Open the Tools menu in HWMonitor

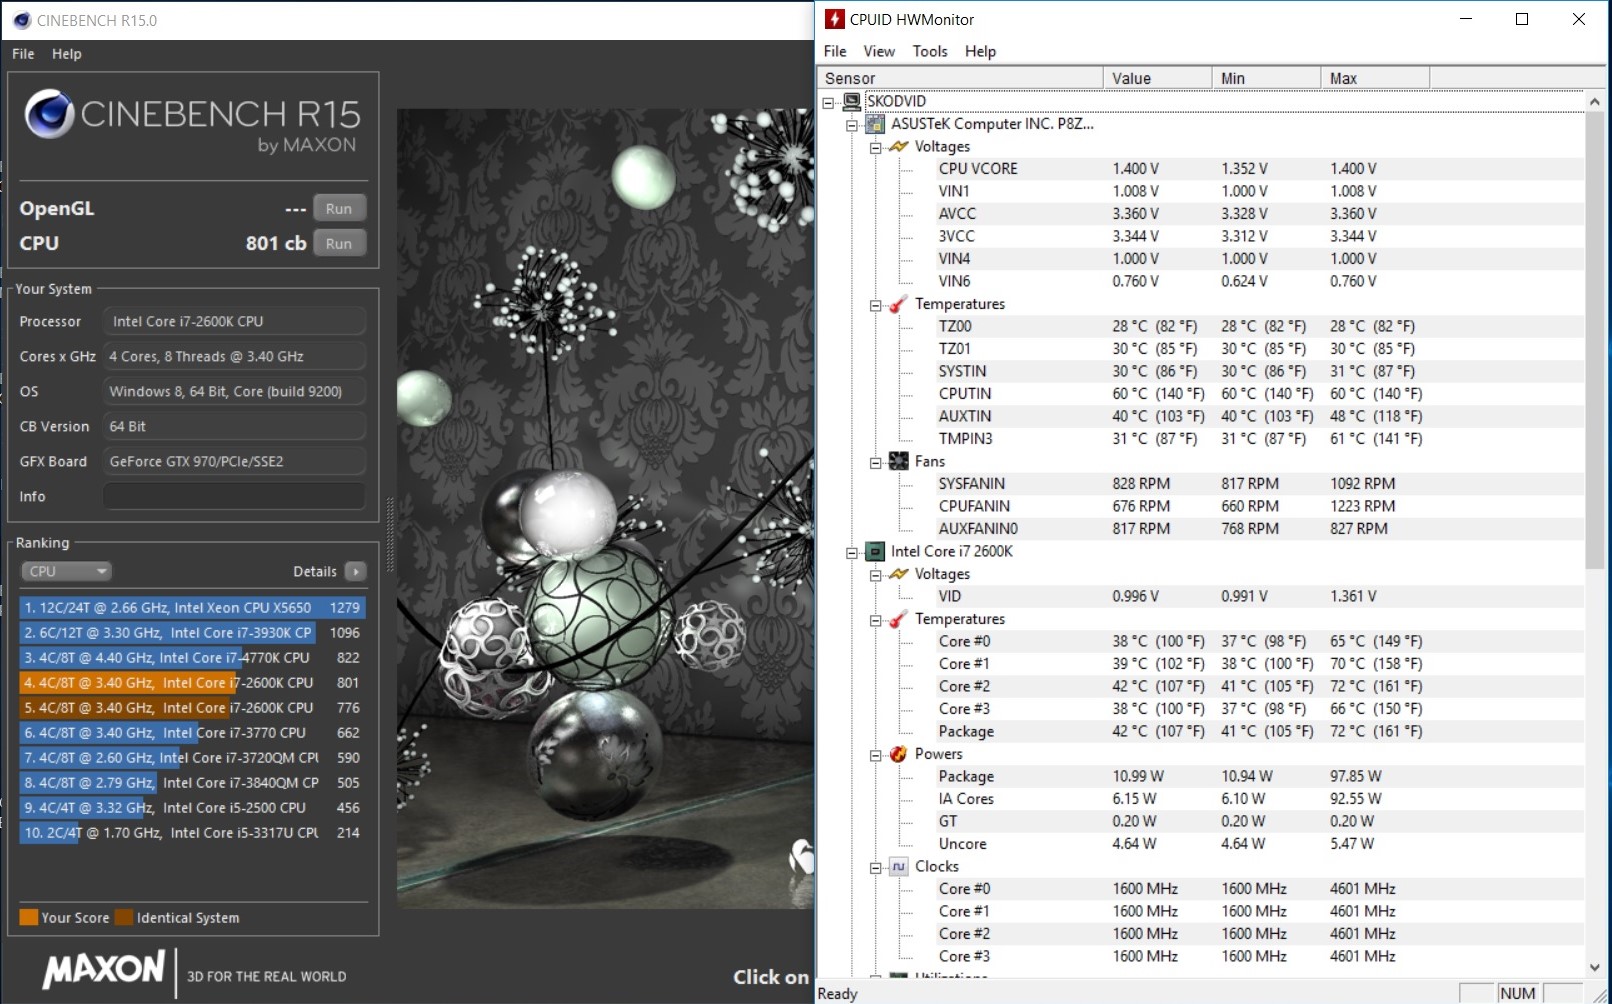[x=929, y=51]
